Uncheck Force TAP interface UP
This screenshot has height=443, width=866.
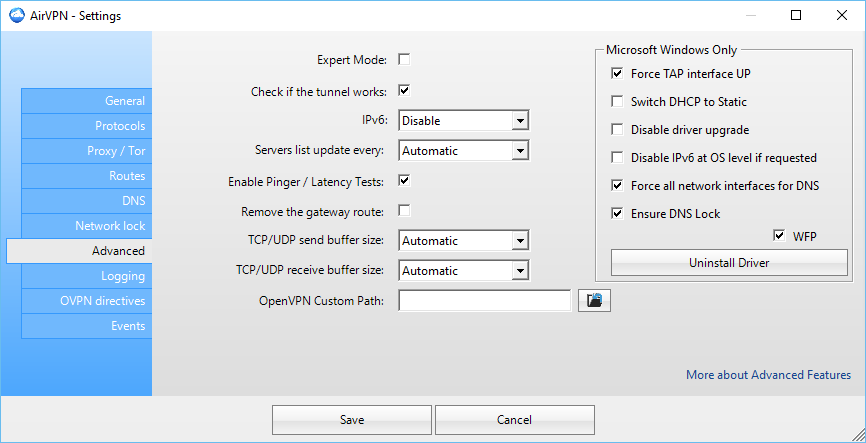pos(617,73)
